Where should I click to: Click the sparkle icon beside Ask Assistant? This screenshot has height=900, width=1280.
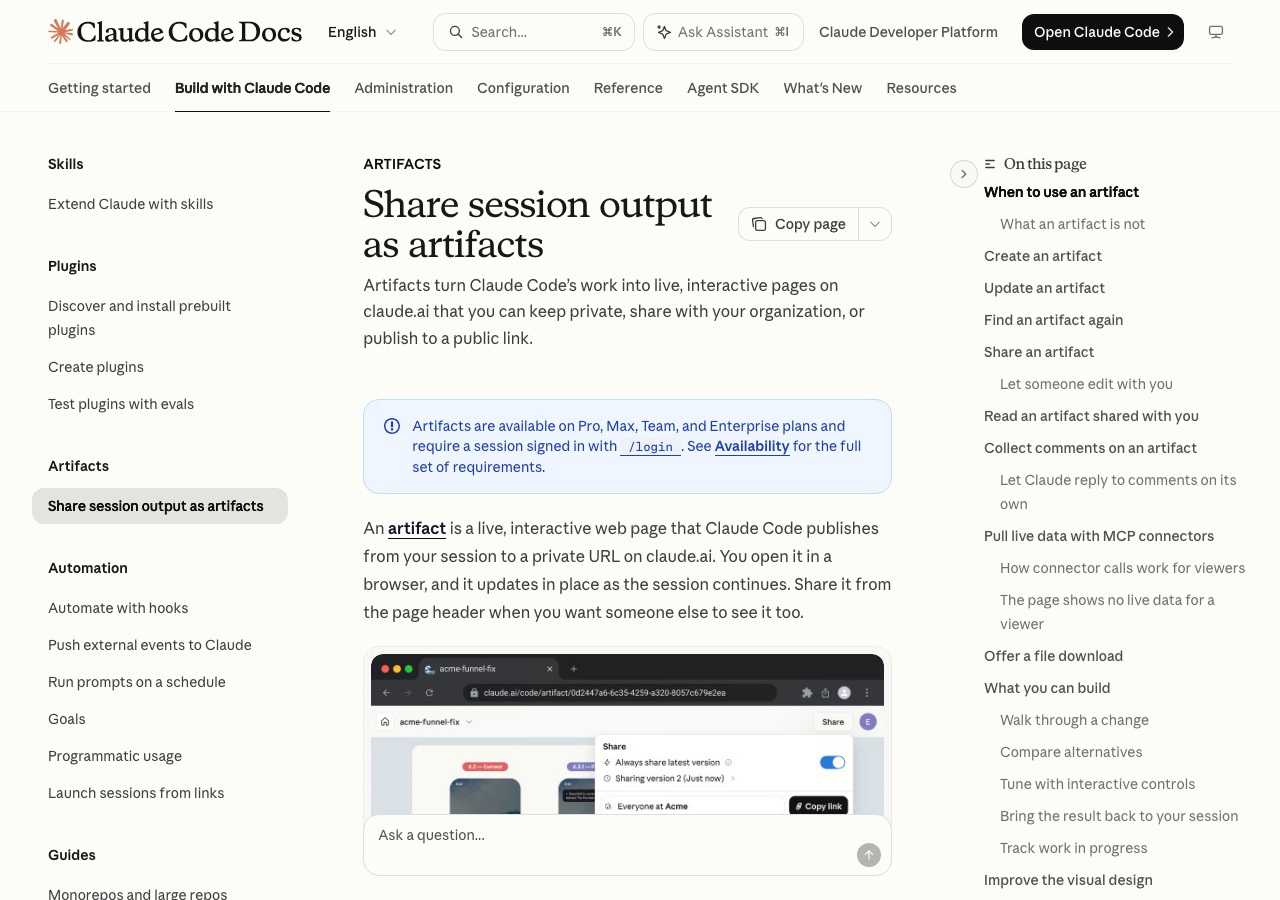pos(664,32)
